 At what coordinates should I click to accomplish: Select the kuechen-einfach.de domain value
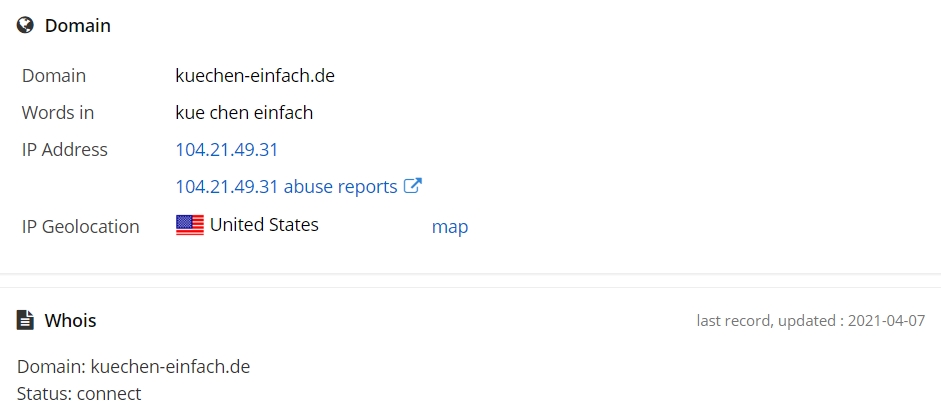pos(254,76)
